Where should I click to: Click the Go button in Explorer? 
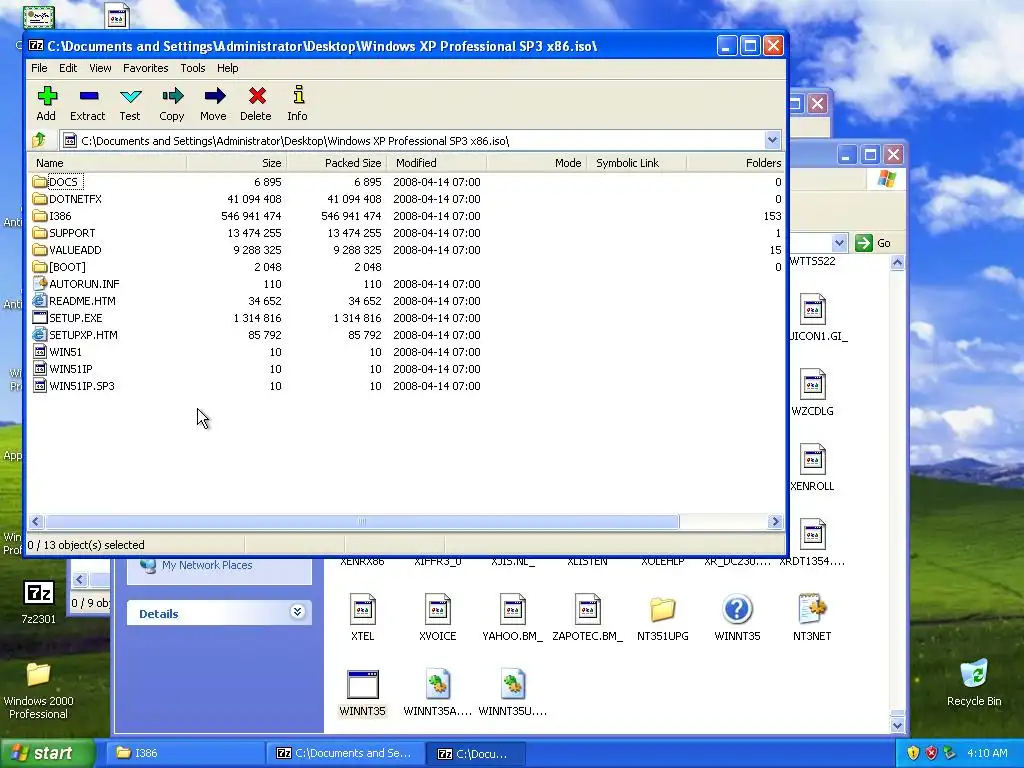(x=873, y=243)
